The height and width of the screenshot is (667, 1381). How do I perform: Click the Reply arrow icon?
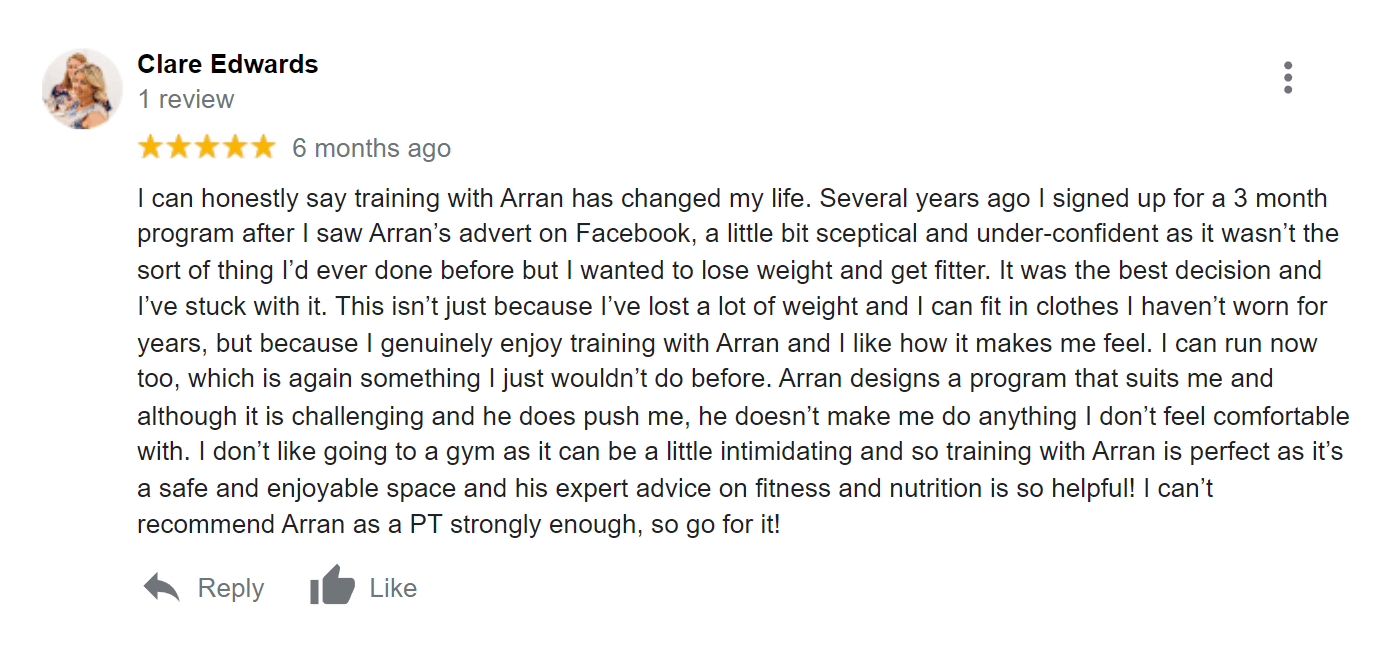(x=161, y=588)
